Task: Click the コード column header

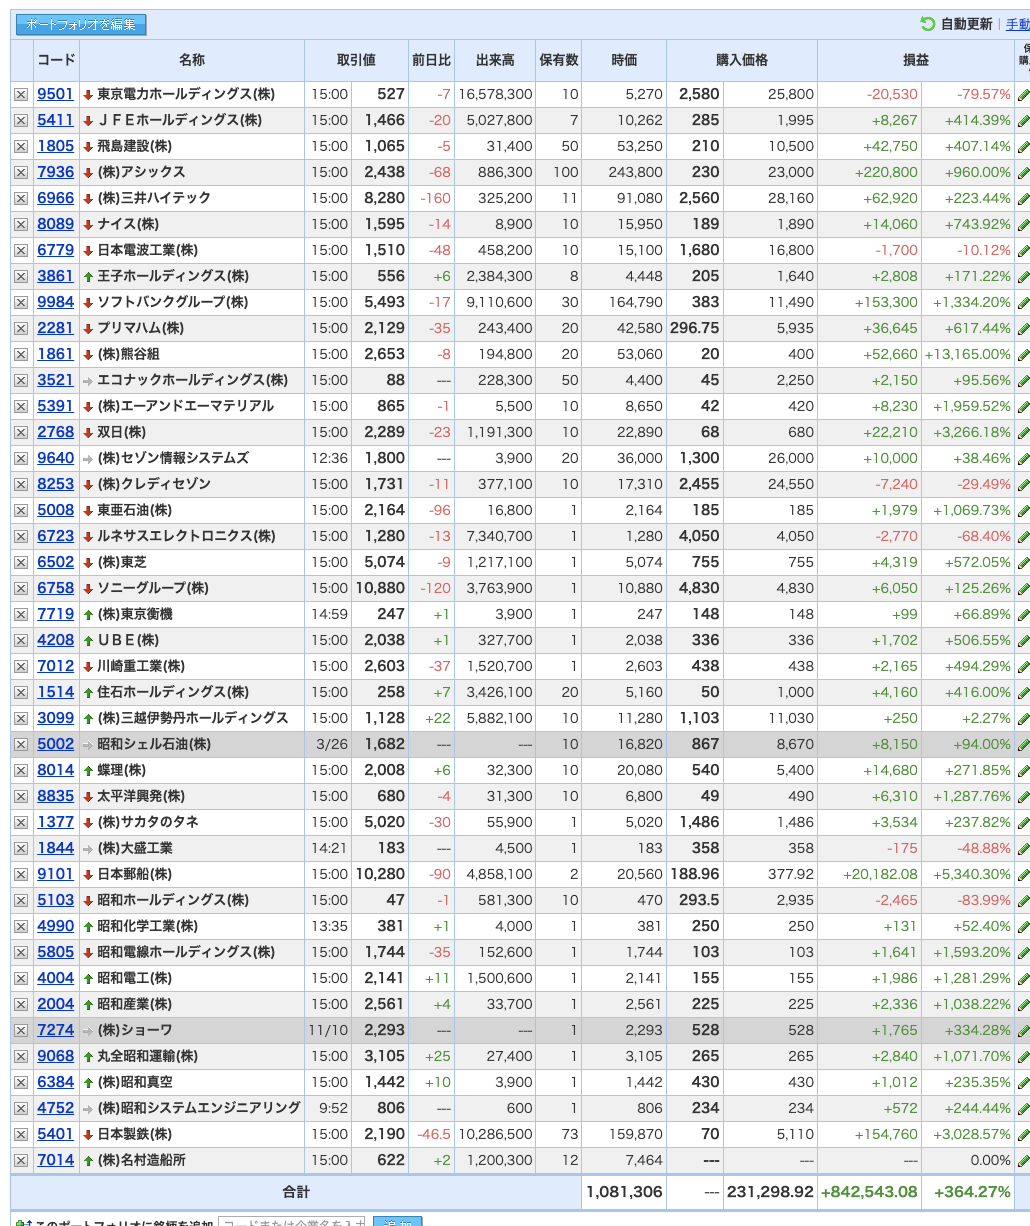Action: point(56,60)
